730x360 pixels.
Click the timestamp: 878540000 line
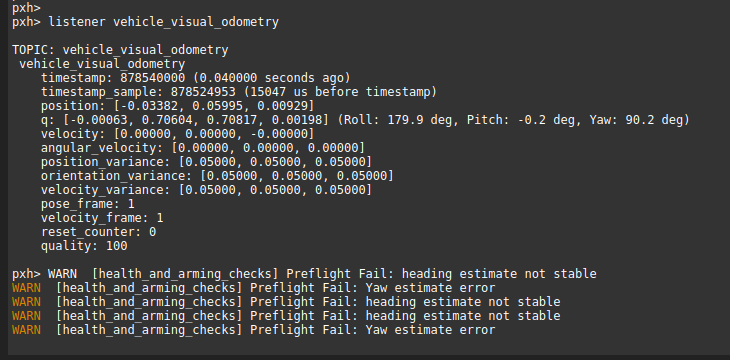196,78
